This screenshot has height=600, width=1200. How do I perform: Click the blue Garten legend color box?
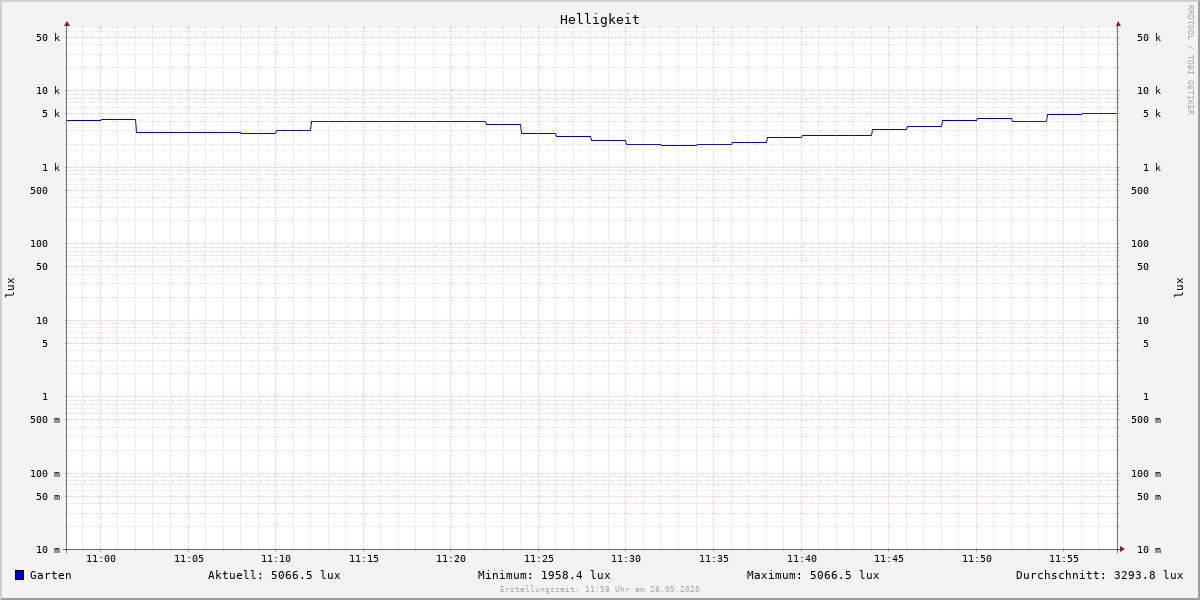tap(19, 575)
